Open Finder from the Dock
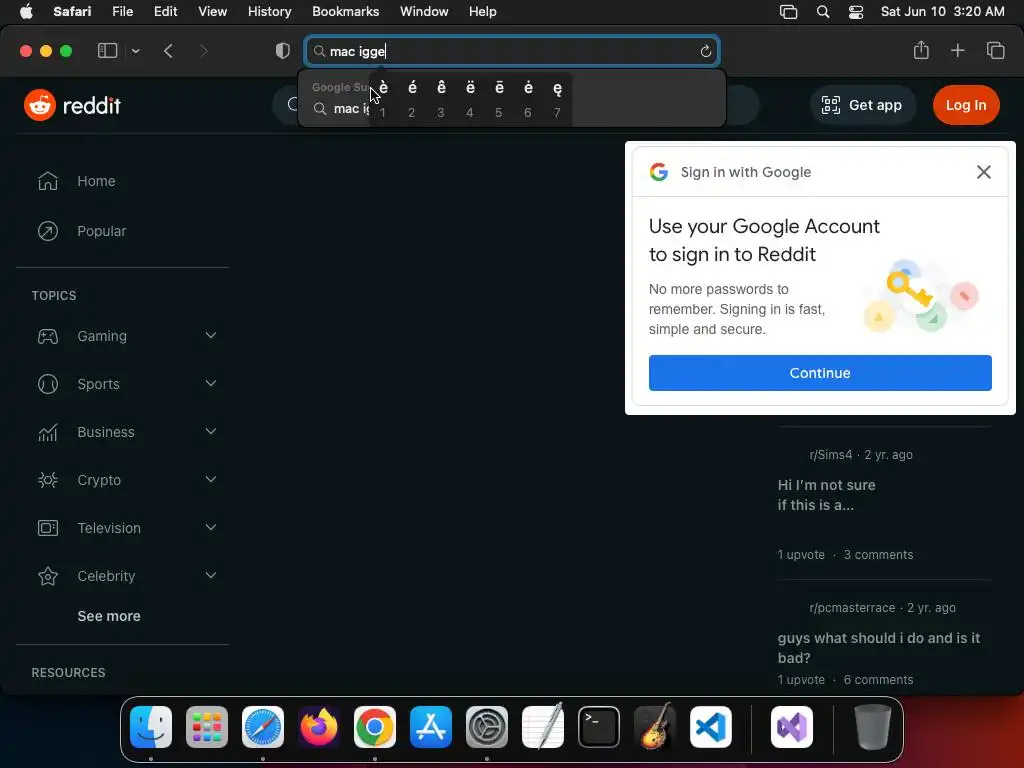The image size is (1024, 768). point(151,727)
